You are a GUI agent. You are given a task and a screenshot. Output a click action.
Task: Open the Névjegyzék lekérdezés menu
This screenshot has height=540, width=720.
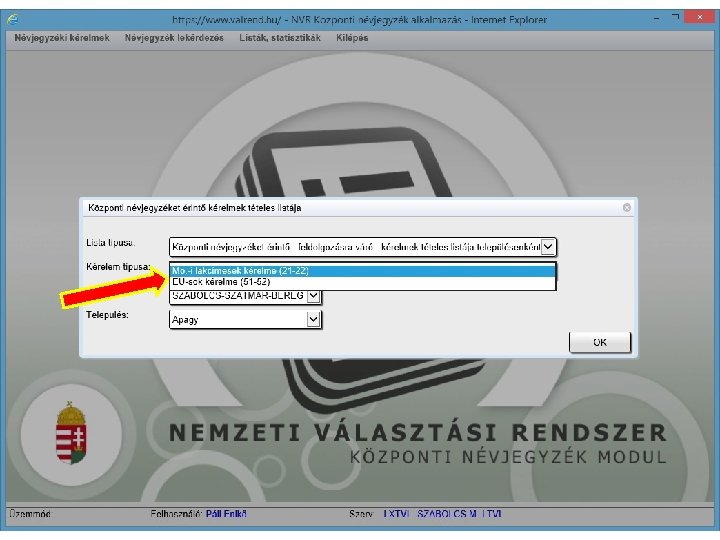point(174,38)
